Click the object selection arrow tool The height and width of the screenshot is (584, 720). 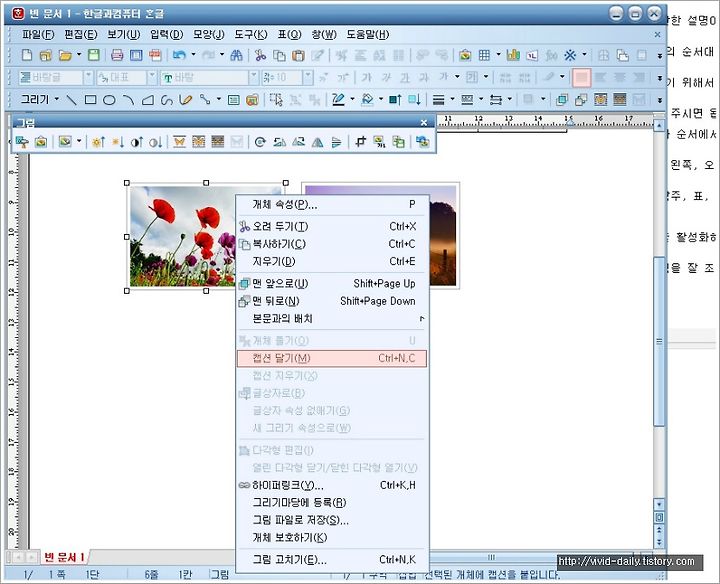276,100
